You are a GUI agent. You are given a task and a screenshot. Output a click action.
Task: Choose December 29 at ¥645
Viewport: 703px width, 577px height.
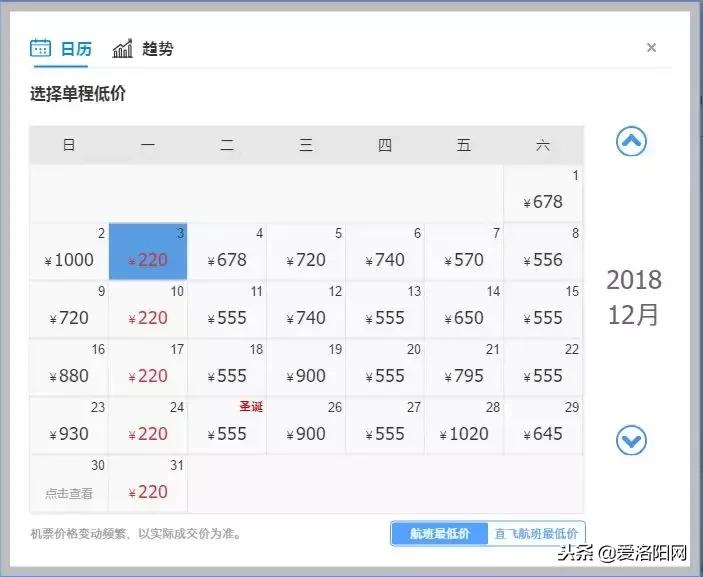point(543,425)
